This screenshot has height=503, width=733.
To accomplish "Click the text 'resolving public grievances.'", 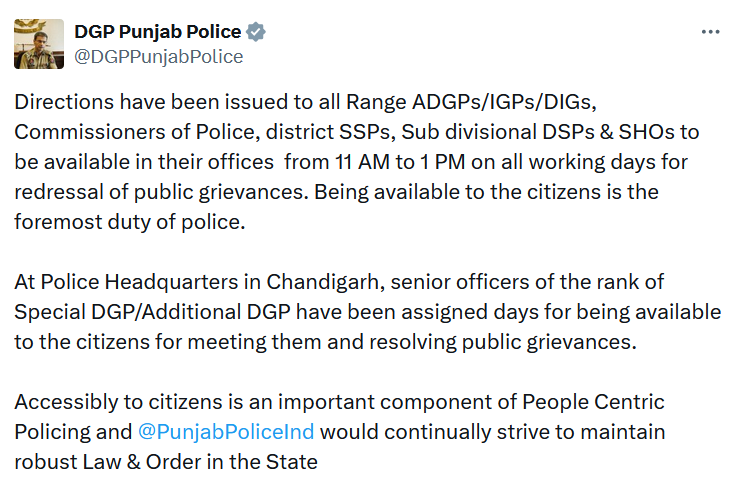I will (503, 342).
